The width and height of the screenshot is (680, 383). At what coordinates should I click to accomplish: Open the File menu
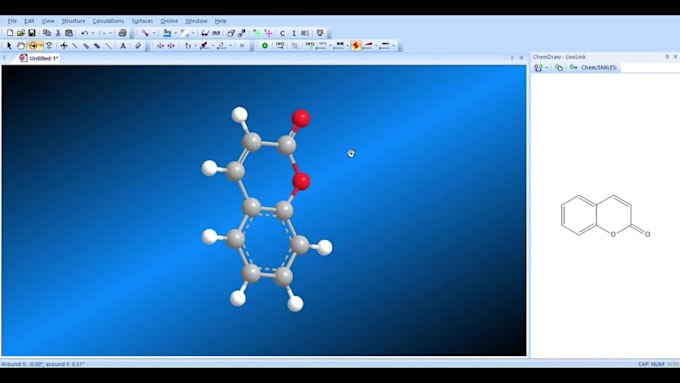click(12, 21)
